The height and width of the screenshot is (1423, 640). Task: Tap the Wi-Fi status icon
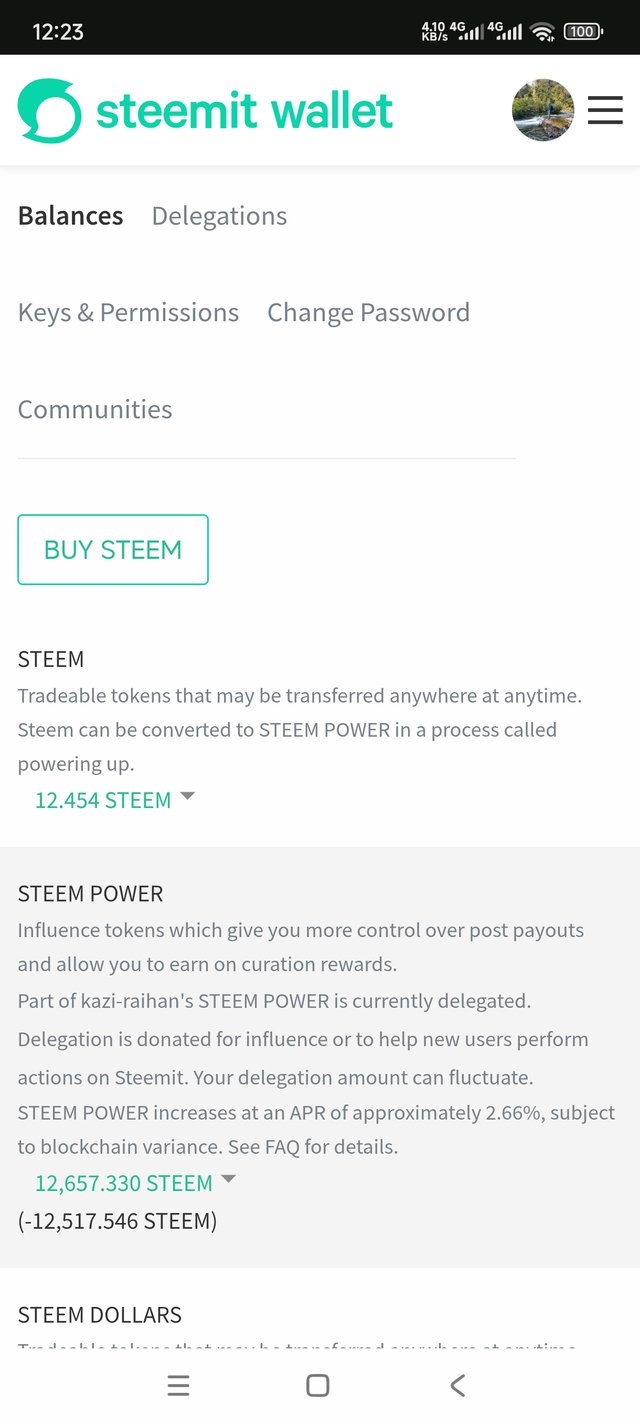(542, 32)
